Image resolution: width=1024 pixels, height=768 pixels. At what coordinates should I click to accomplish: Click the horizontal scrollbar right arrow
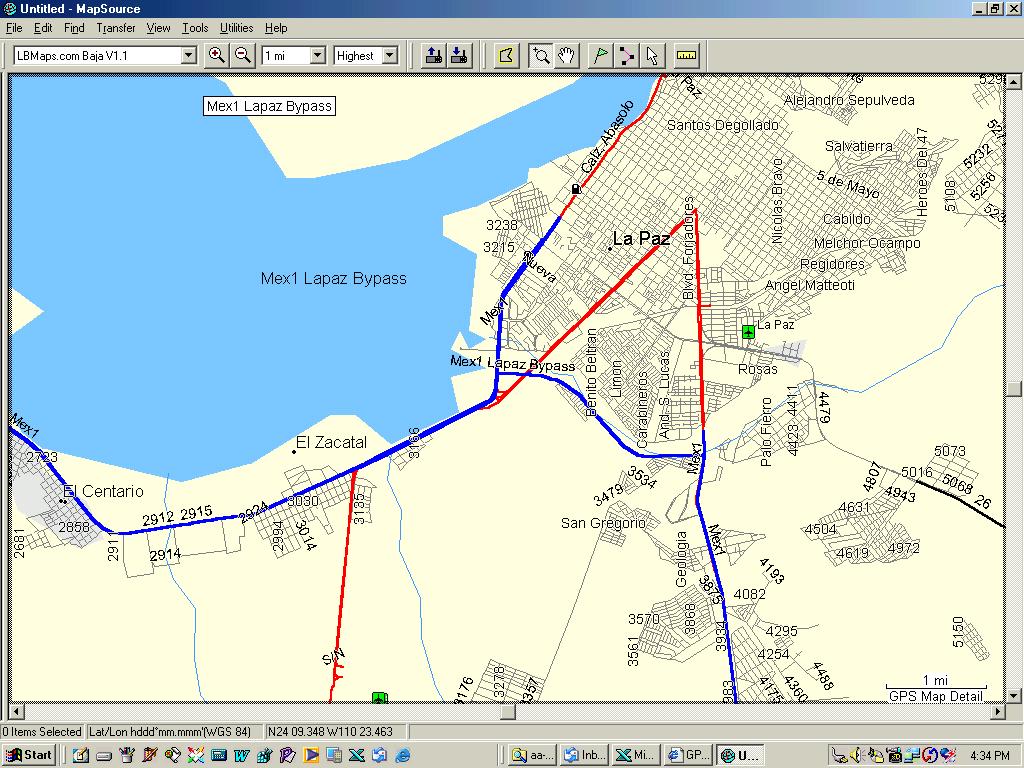coord(998,711)
